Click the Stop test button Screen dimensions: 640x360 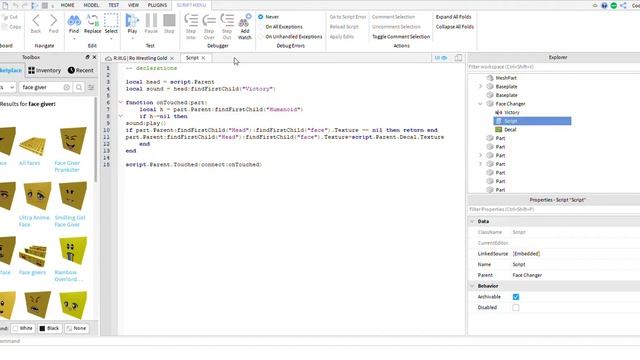[169, 20]
